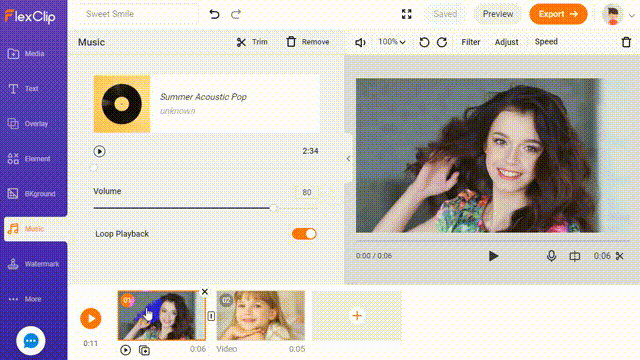The image size is (640, 360).
Task: Enter fullscreen mode icon
Action: click(x=407, y=14)
